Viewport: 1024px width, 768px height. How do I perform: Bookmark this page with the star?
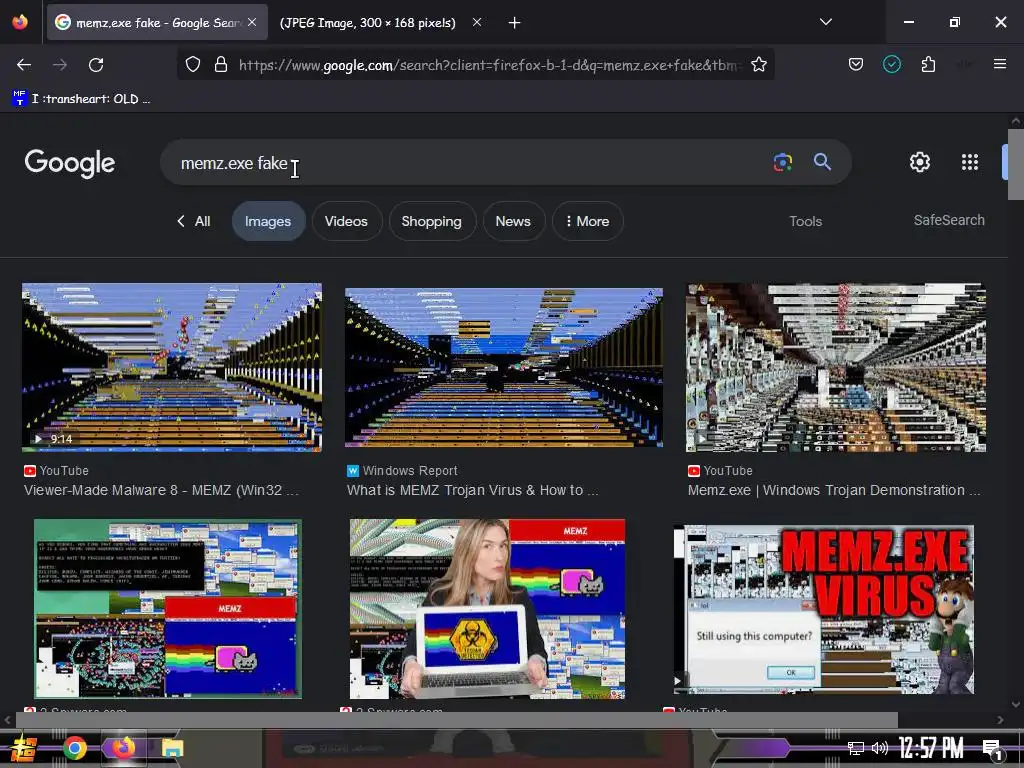coord(758,65)
